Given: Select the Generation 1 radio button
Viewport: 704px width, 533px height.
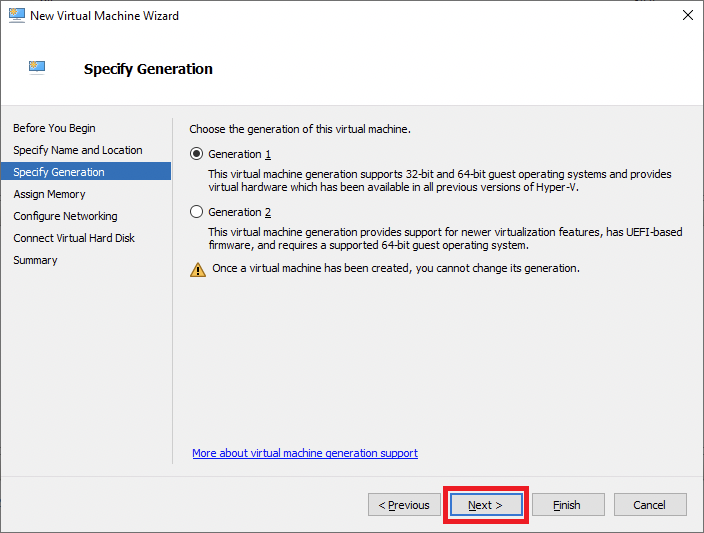Looking at the screenshot, I should click(197, 154).
